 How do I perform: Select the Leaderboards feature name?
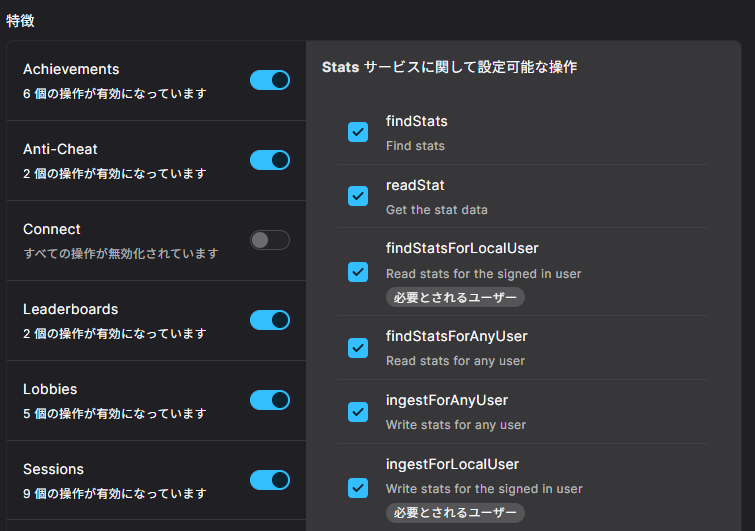point(70,309)
